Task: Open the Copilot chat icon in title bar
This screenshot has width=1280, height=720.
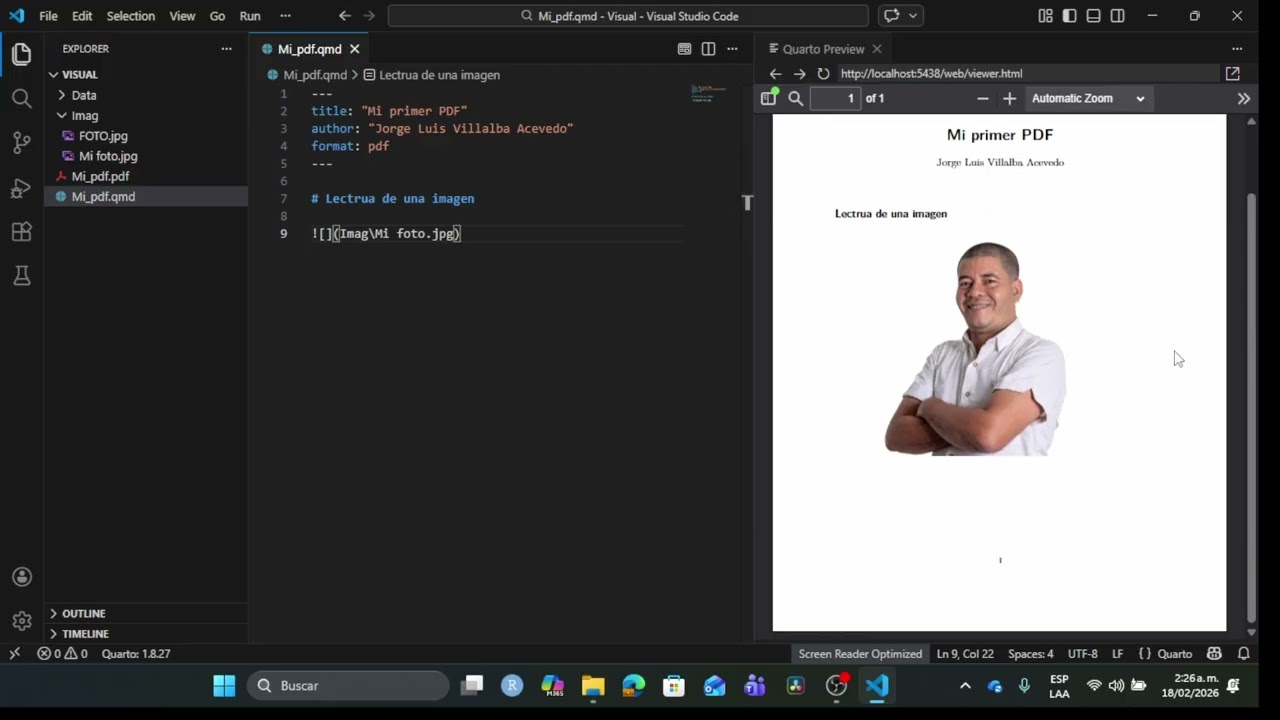Action: [891, 16]
